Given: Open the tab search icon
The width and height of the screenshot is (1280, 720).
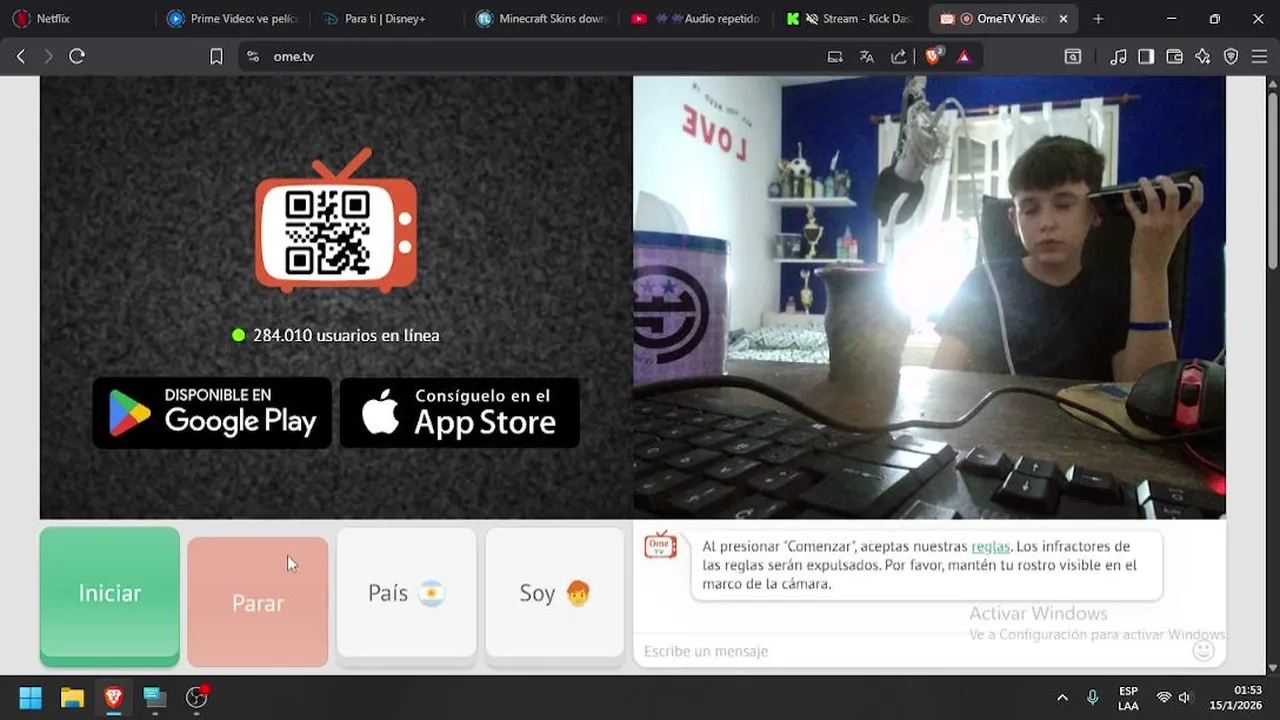Looking at the screenshot, I should pos(1073,57).
